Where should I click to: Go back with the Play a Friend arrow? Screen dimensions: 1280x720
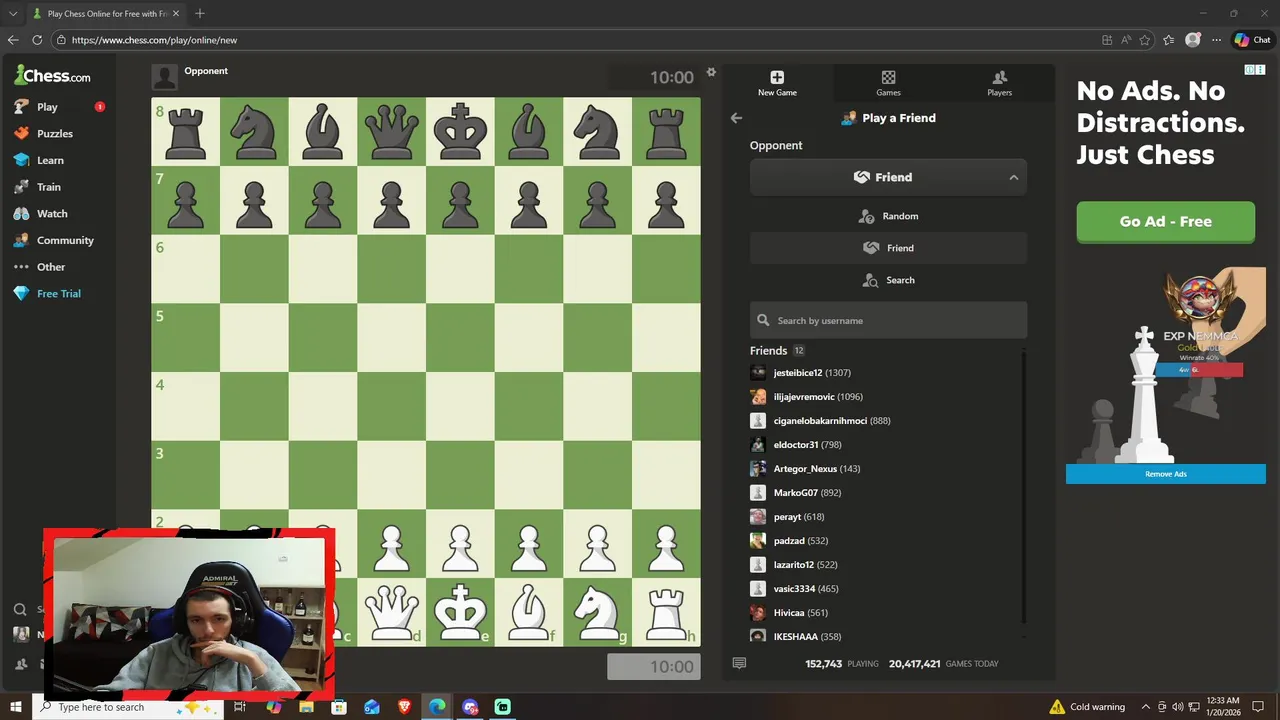[x=736, y=118]
